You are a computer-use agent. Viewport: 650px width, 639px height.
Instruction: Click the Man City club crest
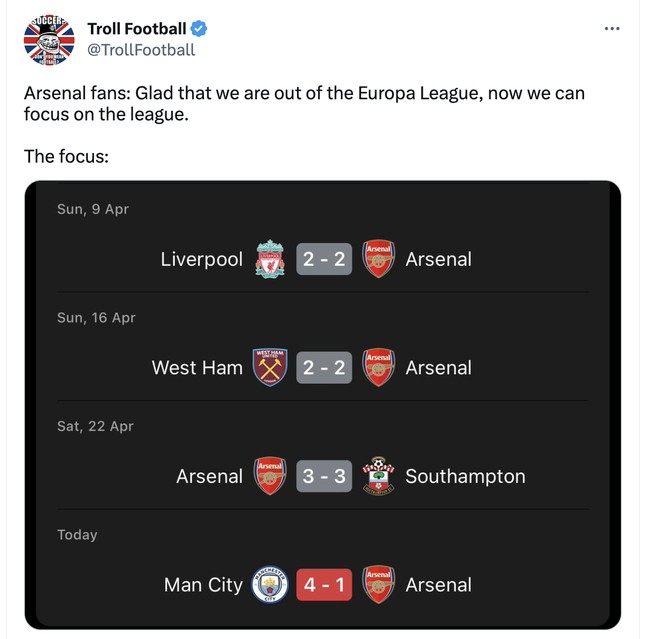[270, 585]
